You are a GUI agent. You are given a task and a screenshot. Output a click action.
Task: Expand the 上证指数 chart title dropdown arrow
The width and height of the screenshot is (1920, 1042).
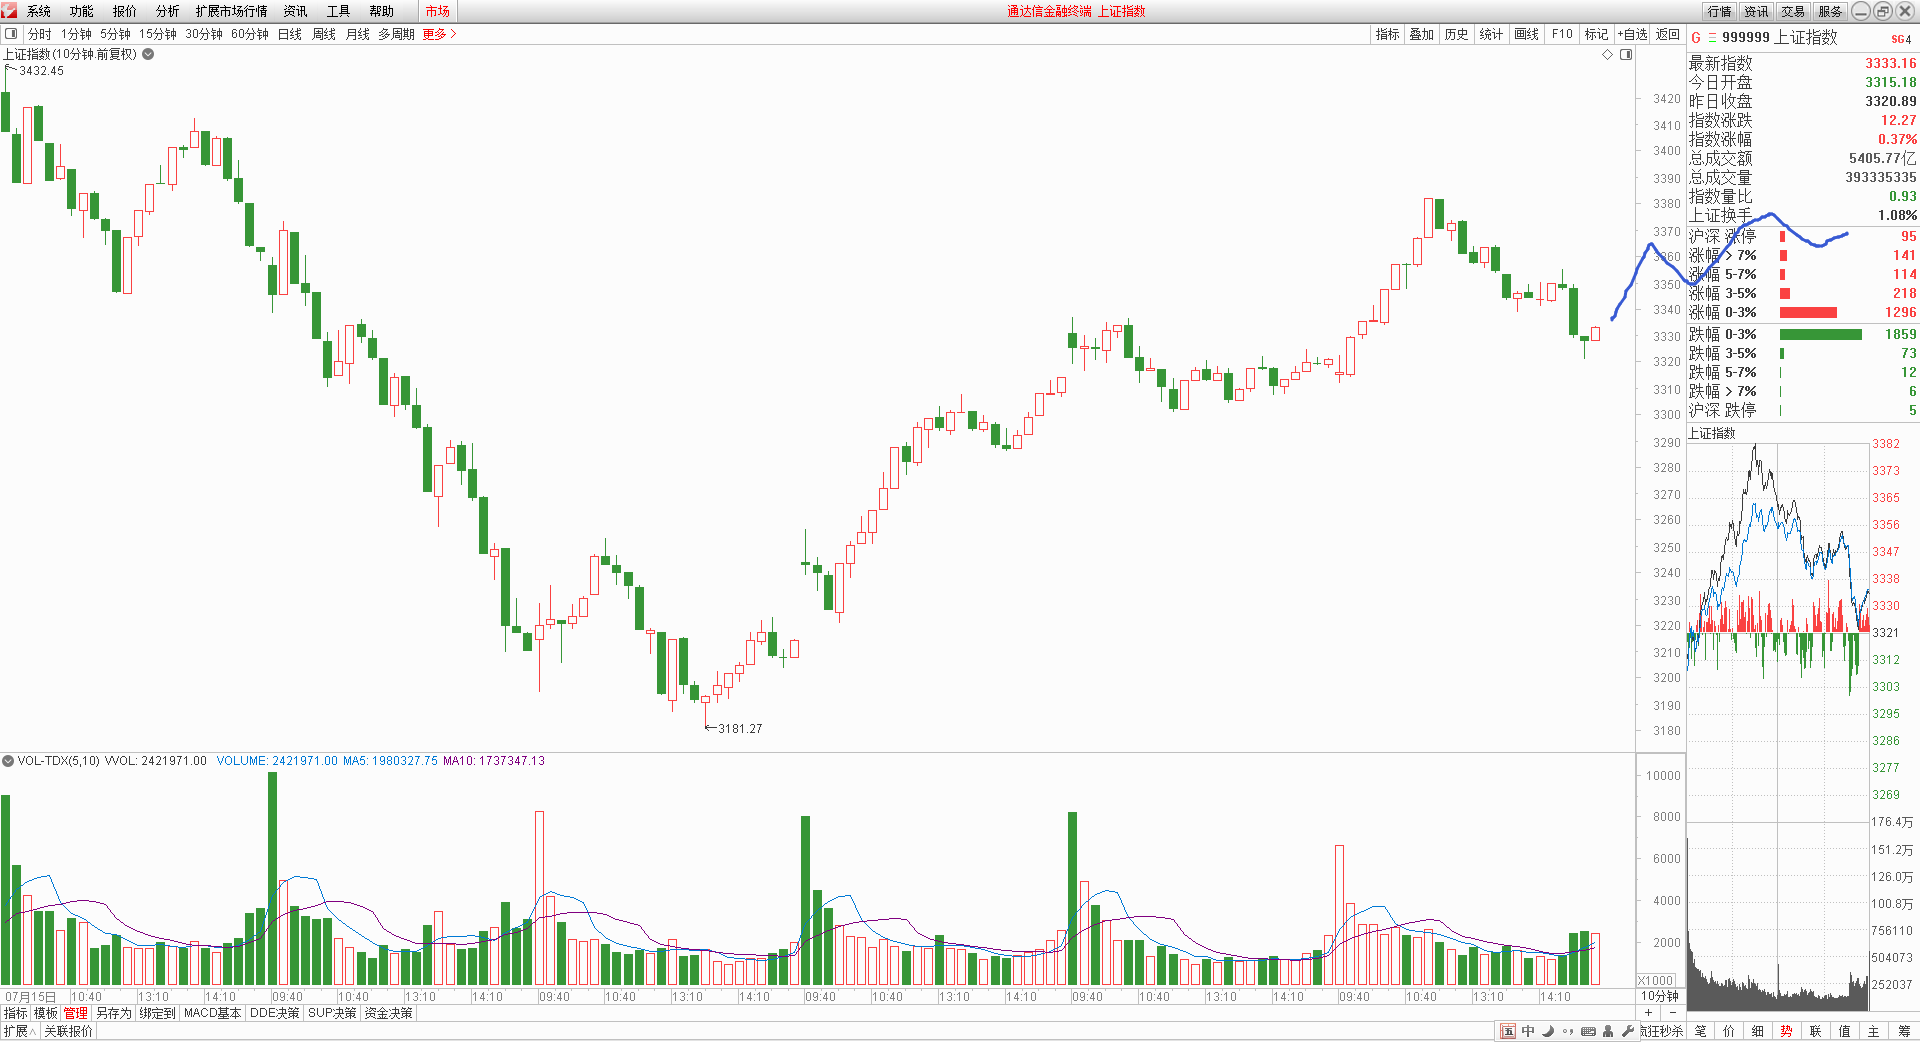tap(148, 54)
